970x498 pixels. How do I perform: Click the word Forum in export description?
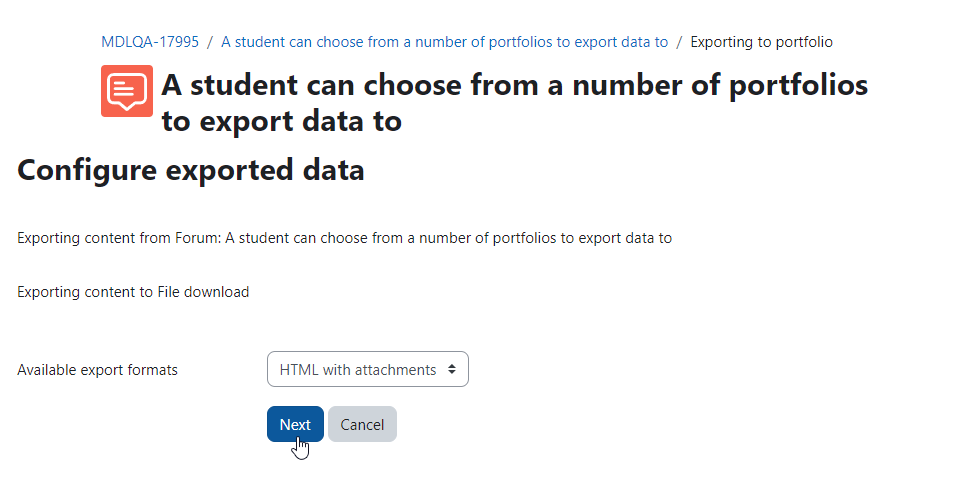tap(197, 238)
